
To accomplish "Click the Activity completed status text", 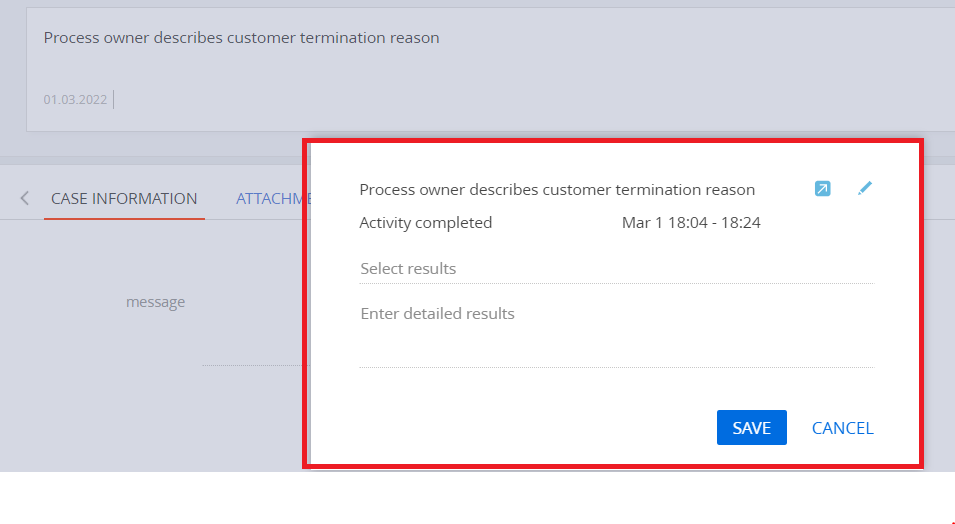I will pyautogui.click(x=426, y=223).
